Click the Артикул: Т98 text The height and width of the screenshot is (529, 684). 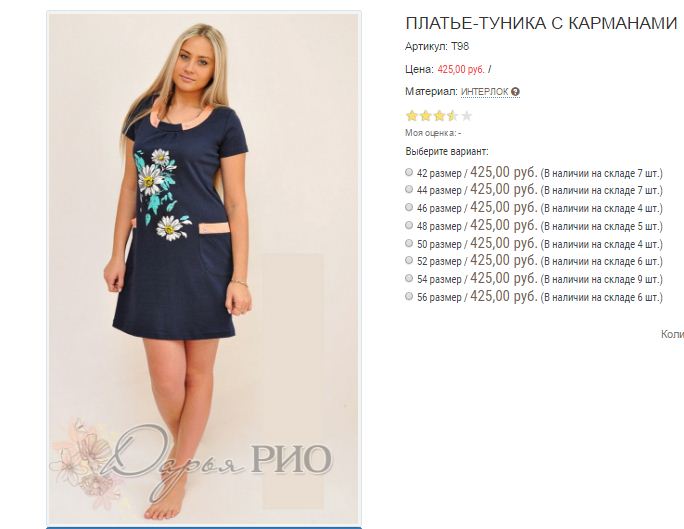pos(437,46)
